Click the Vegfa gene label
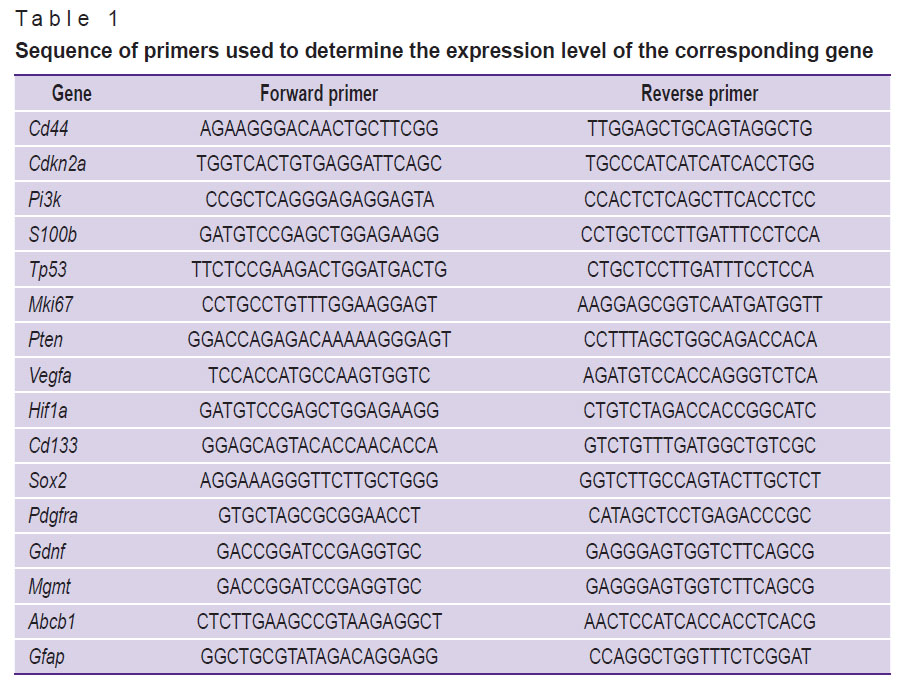The width and height of the screenshot is (902, 687). 51,375
